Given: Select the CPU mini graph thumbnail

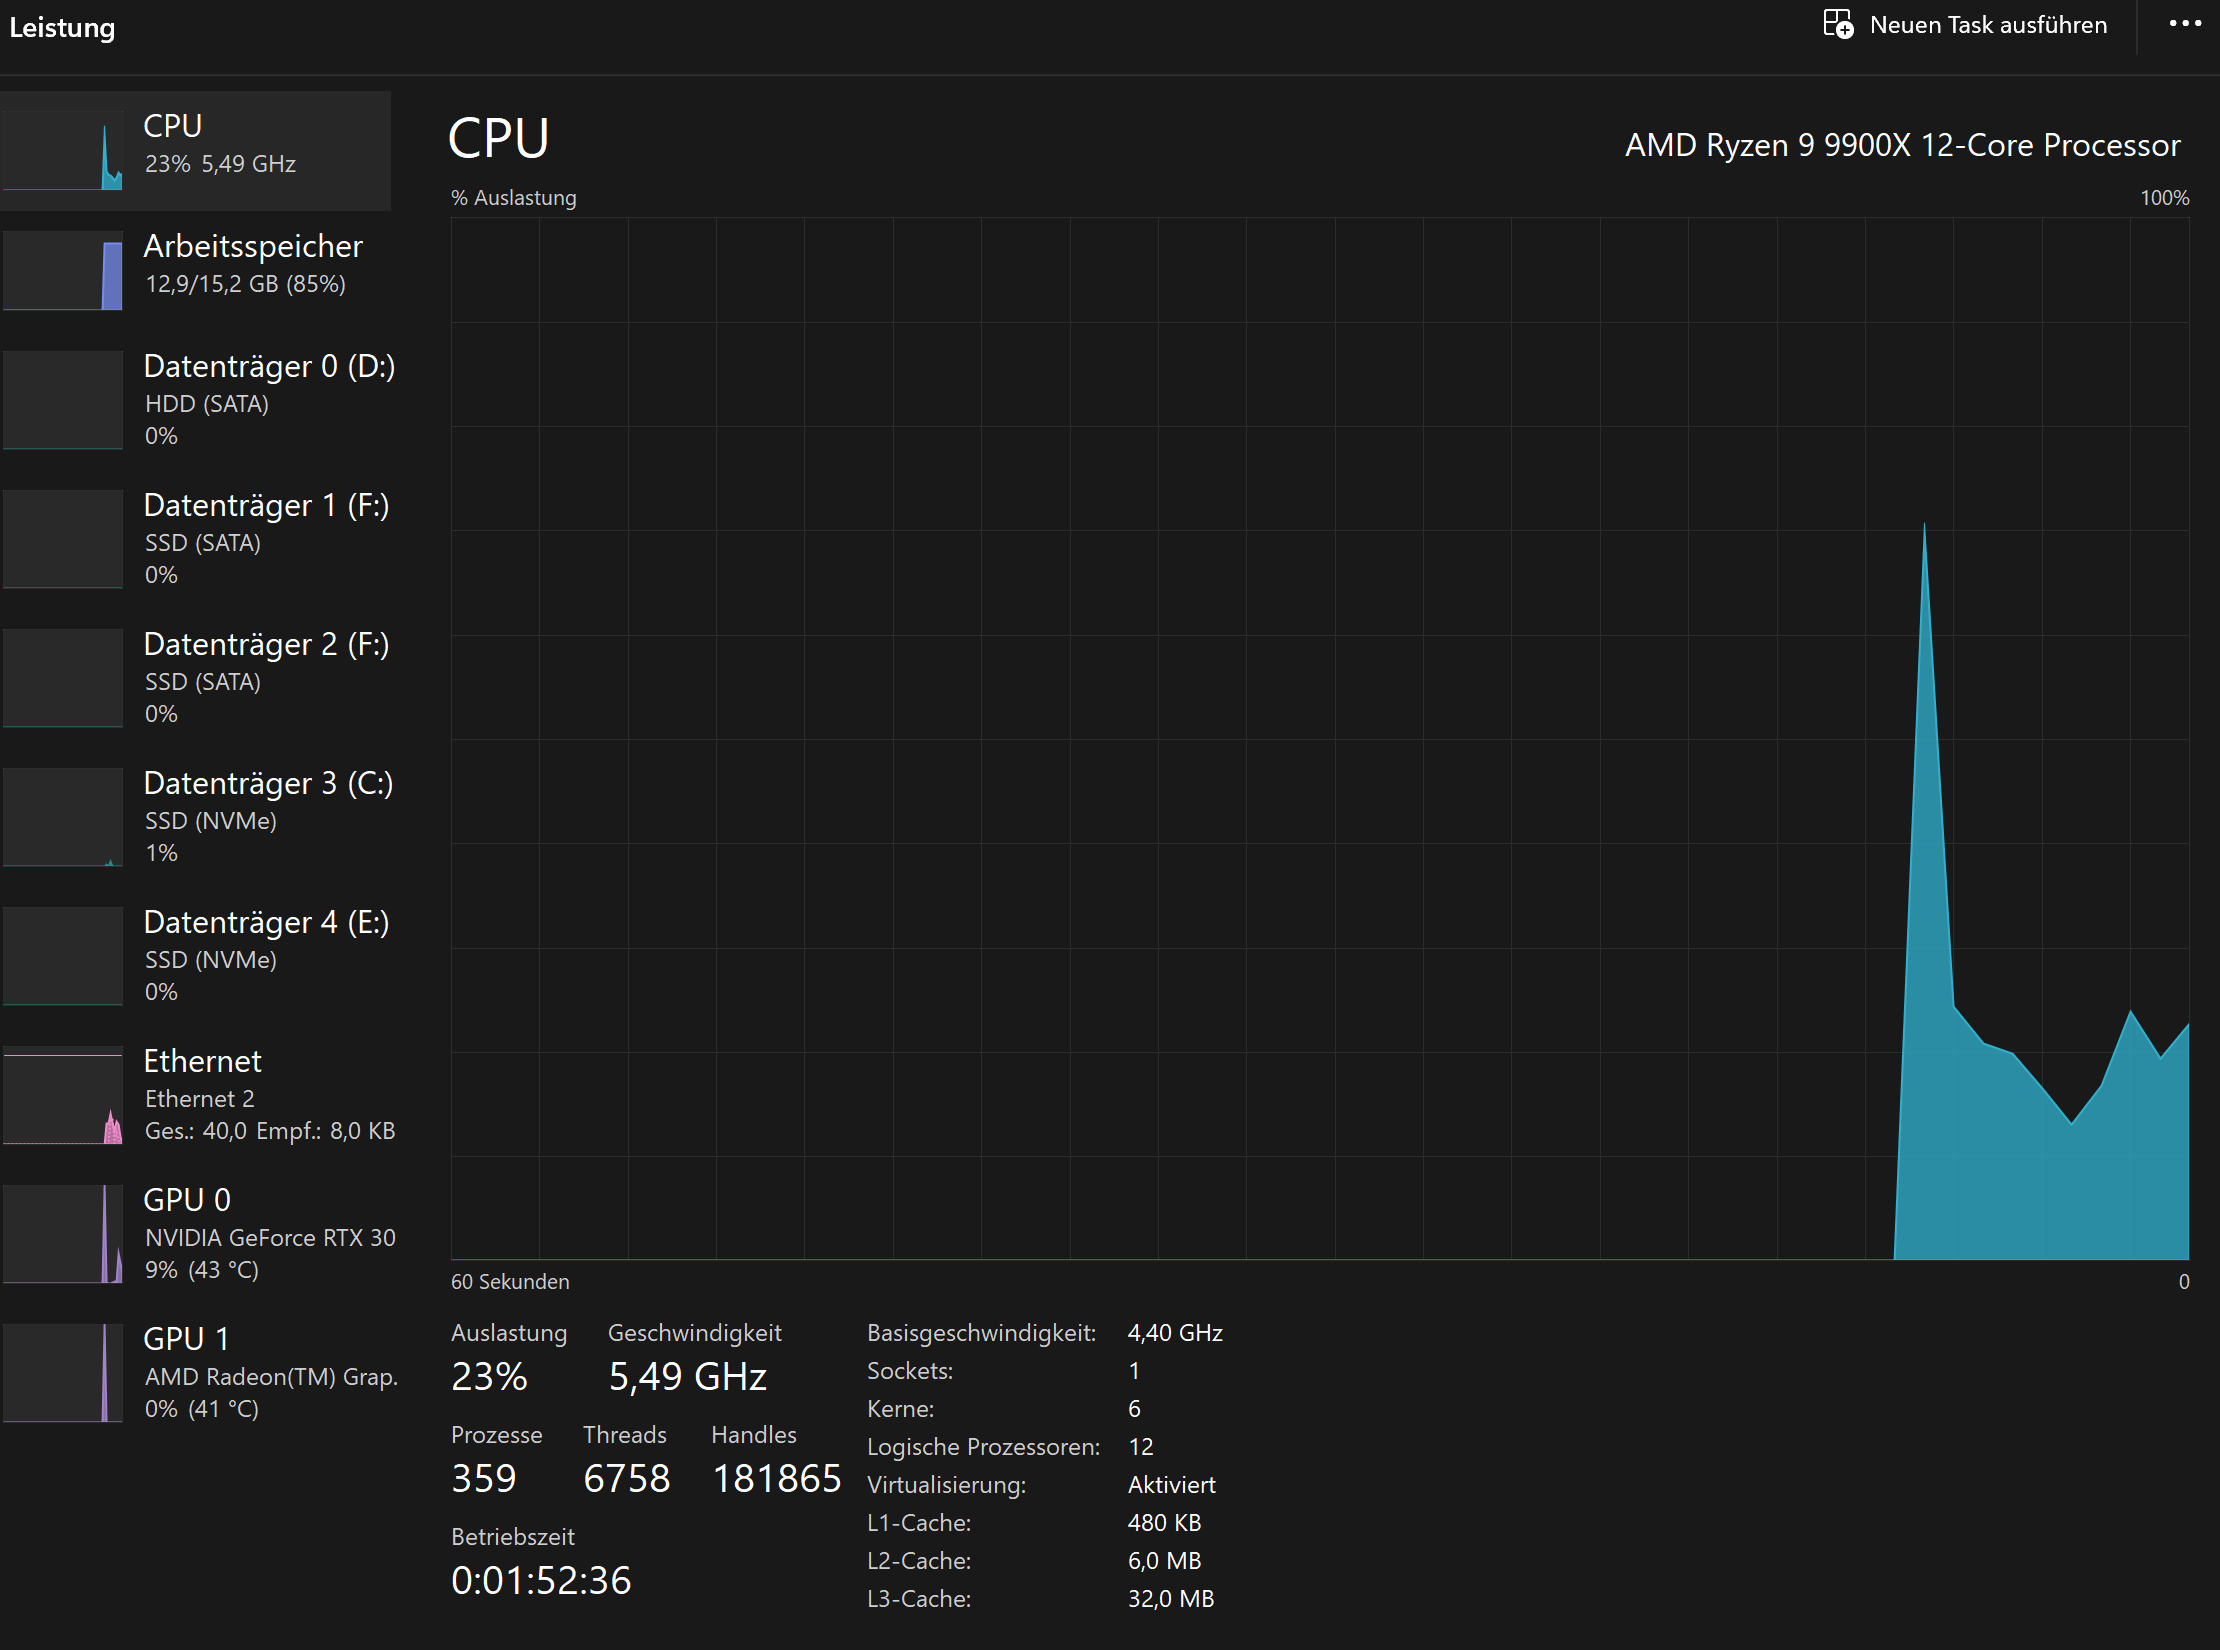Looking at the screenshot, I should (x=63, y=151).
